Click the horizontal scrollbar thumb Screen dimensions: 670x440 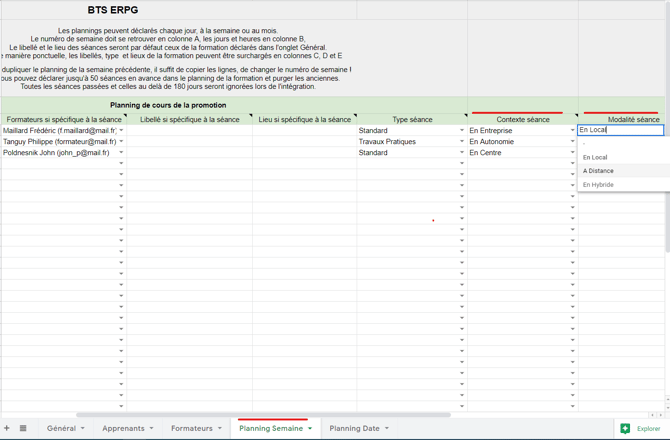tap(263, 415)
